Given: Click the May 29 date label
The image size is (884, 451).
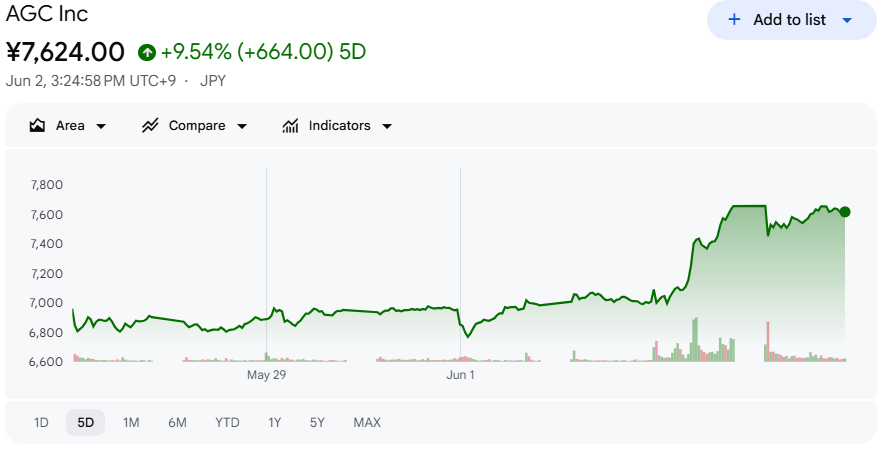Looking at the screenshot, I should click(x=266, y=375).
